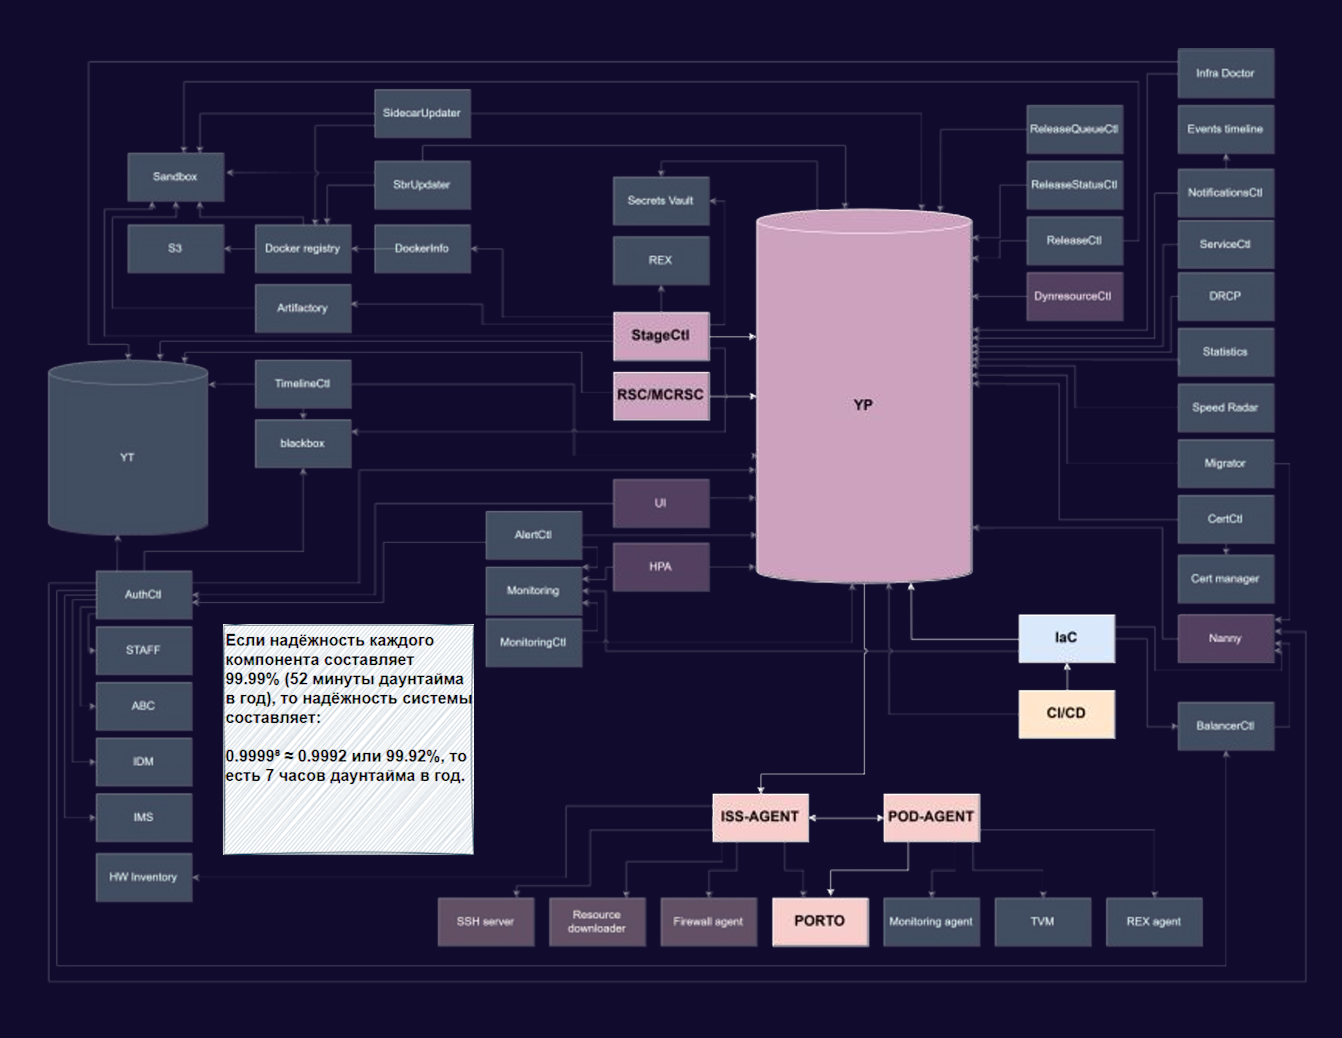Click the TVM node

coord(1043,922)
